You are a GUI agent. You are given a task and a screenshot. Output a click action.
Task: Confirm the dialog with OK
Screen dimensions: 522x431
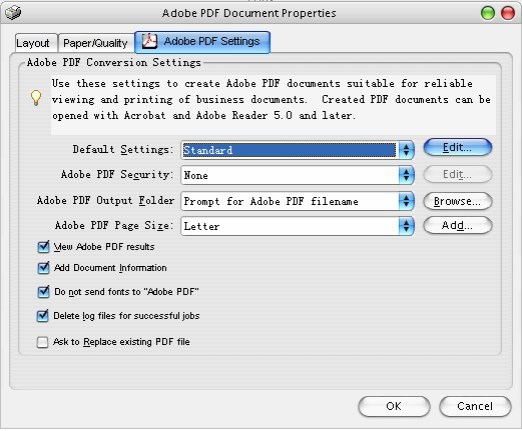(394, 406)
